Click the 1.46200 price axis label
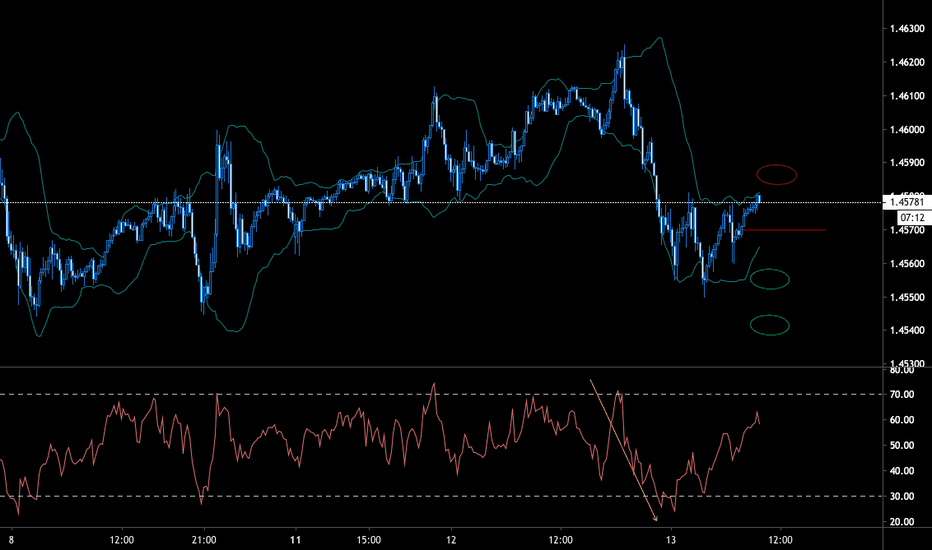This screenshot has height=550, width=932. (907, 62)
